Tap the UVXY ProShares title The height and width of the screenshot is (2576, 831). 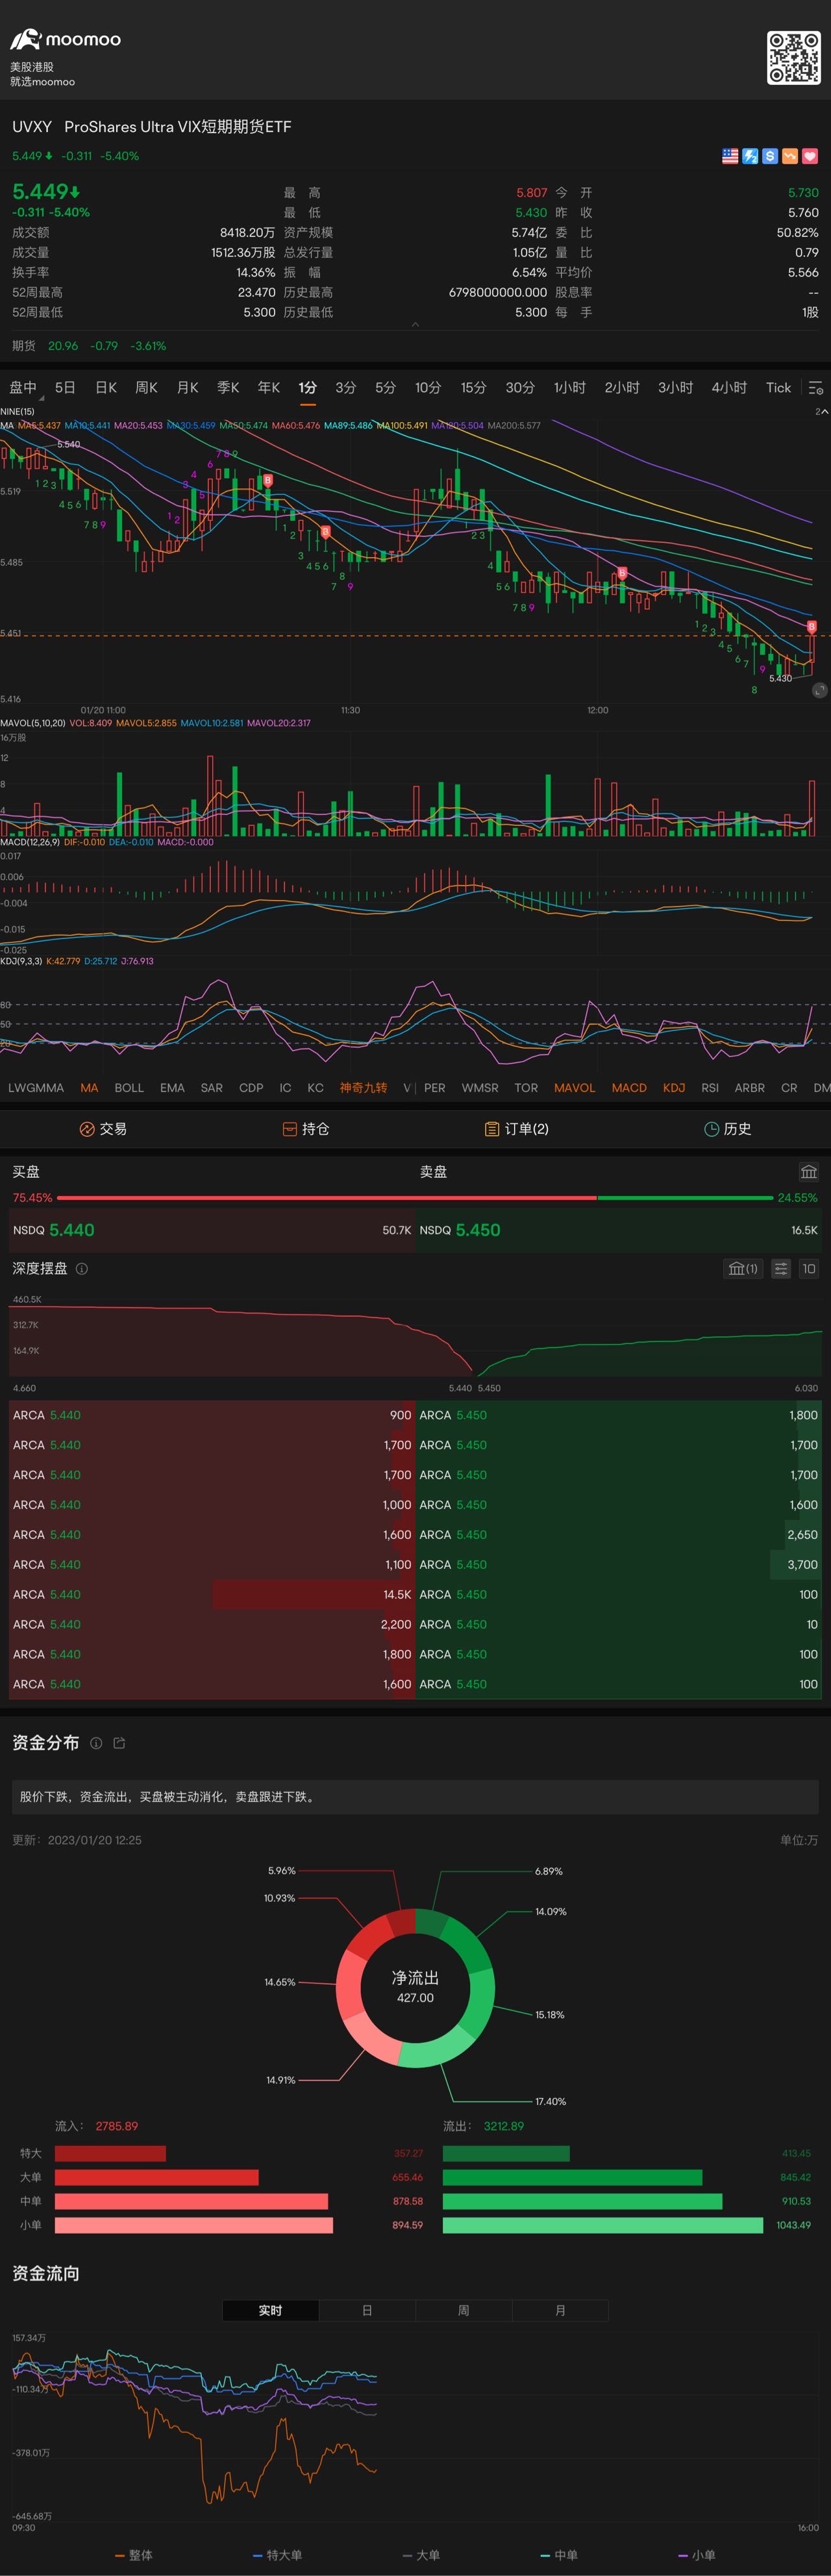(152, 127)
